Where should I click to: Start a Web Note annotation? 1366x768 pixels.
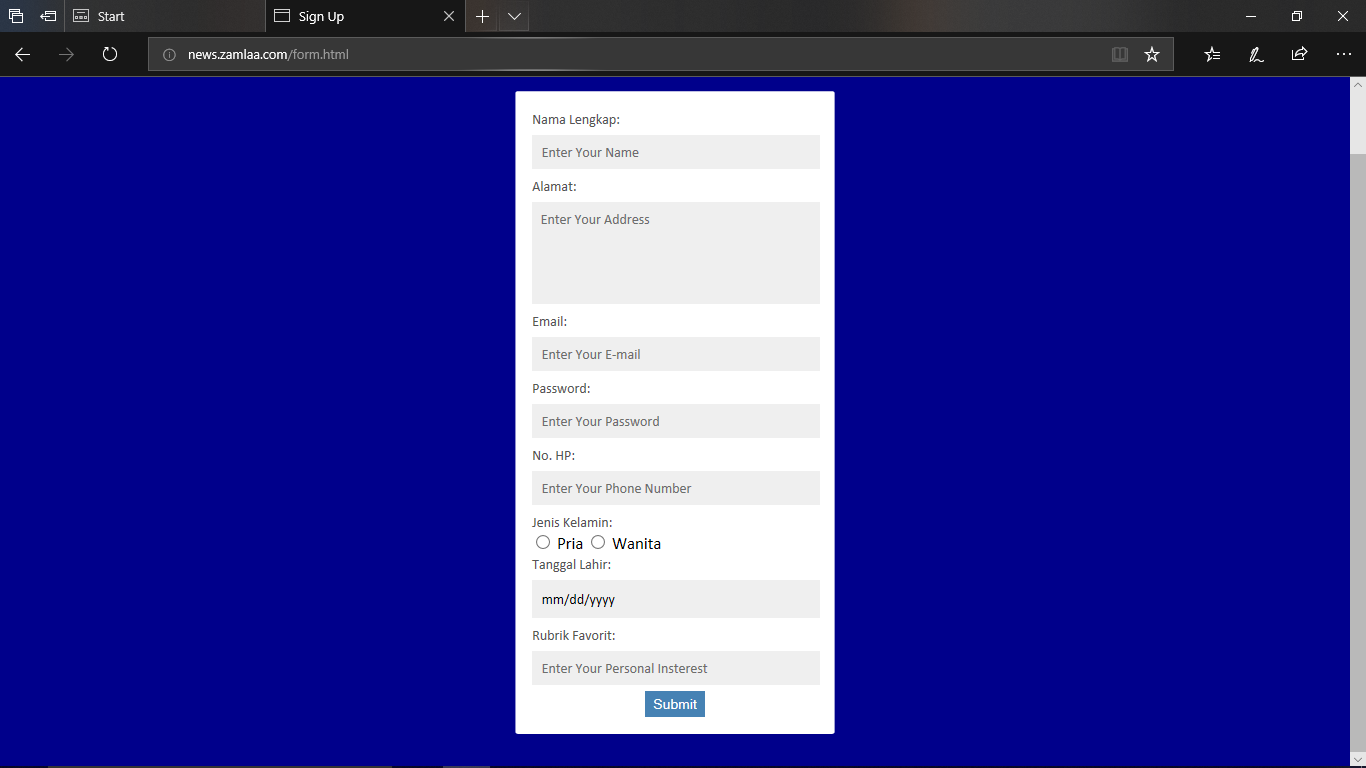[1255, 54]
